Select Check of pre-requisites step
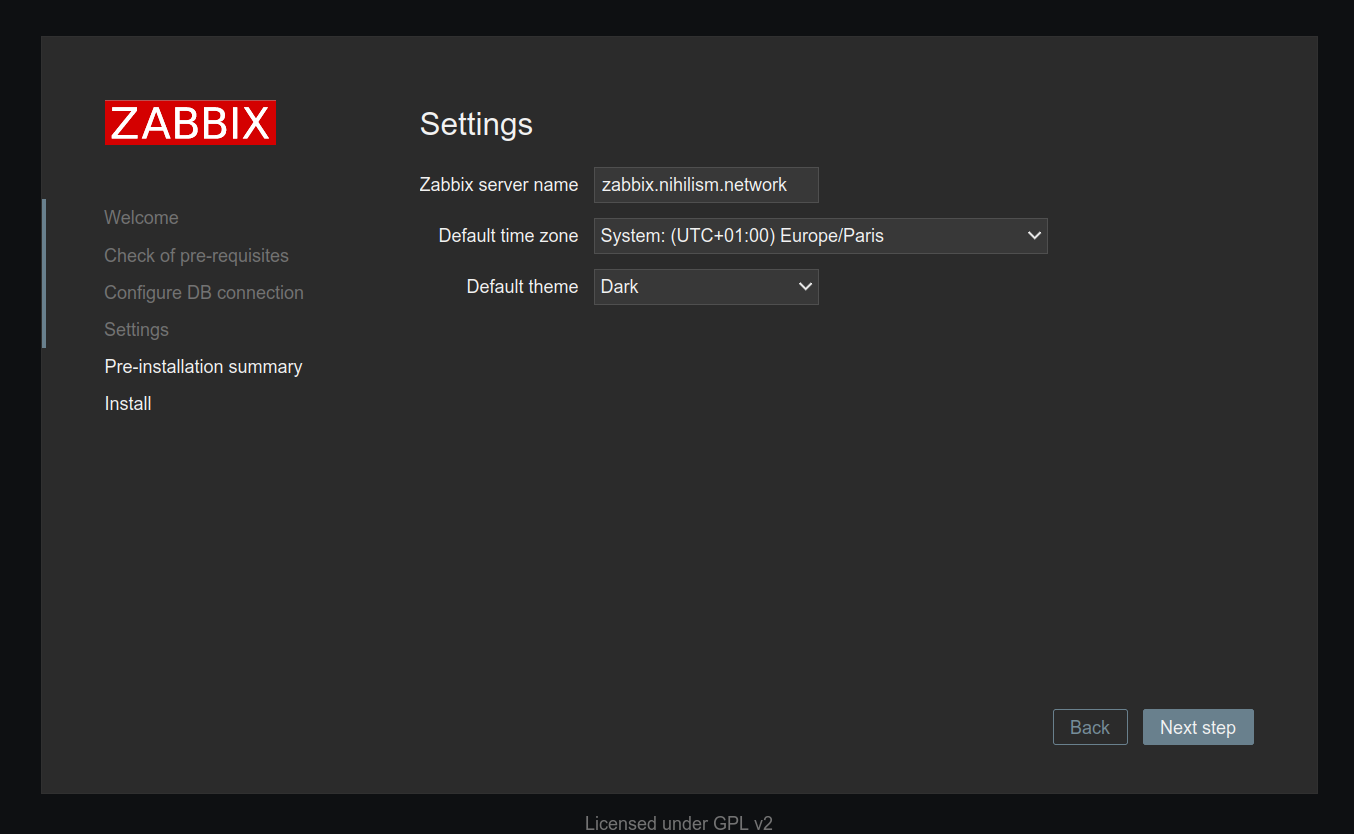This screenshot has width=1354, height=834. pos(196,256)
